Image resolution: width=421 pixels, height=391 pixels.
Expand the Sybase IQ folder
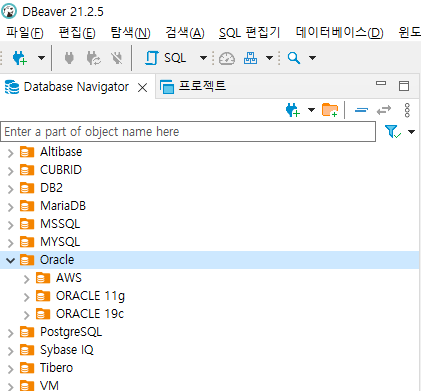(10, 351)
